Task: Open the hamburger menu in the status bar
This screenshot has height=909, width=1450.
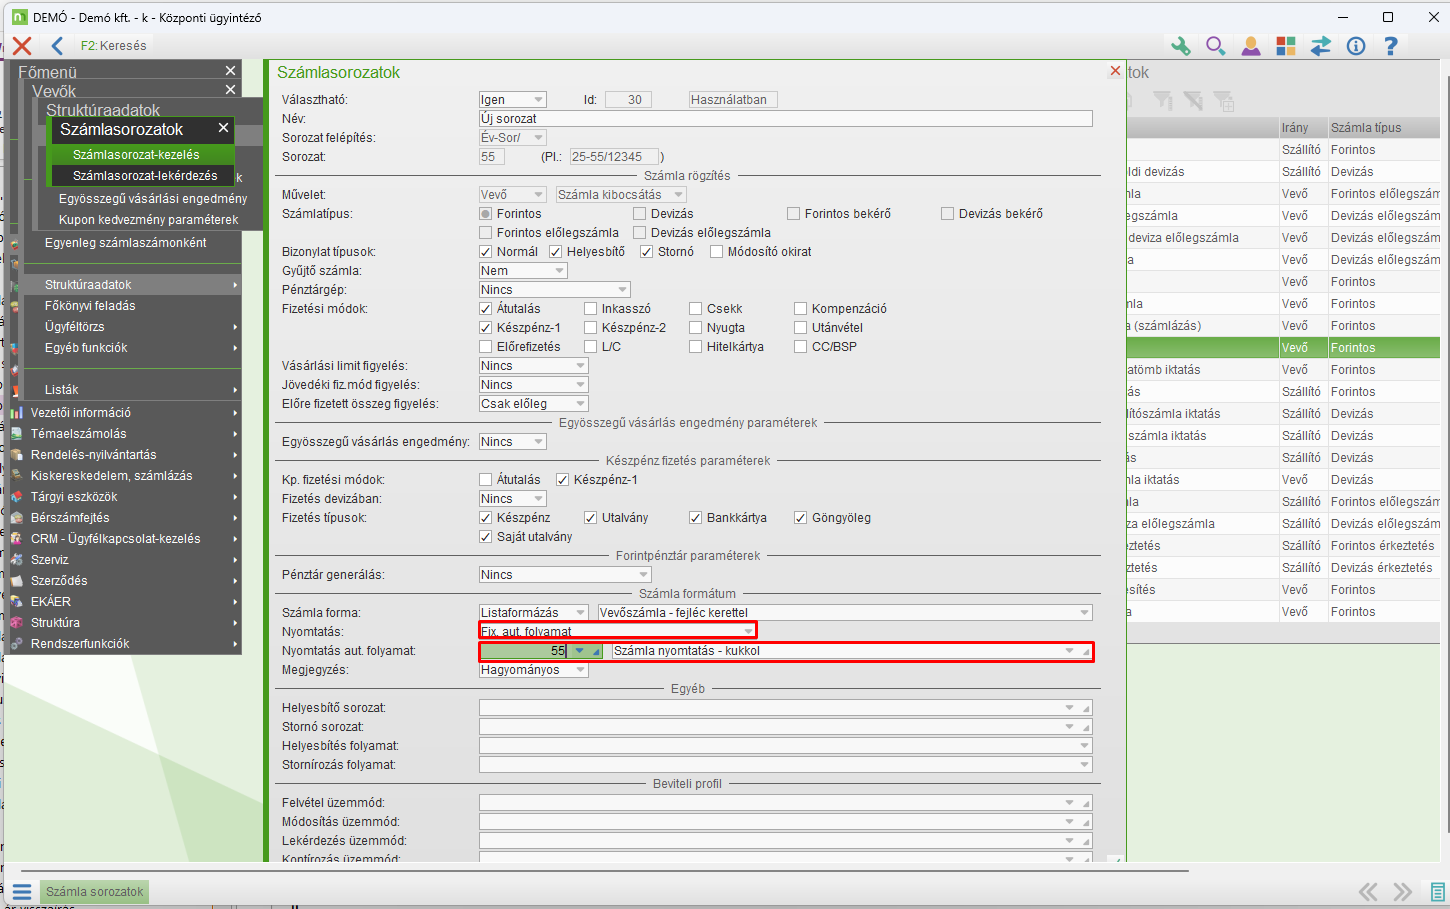Action: pyautogui.click(x=22, y=891)
